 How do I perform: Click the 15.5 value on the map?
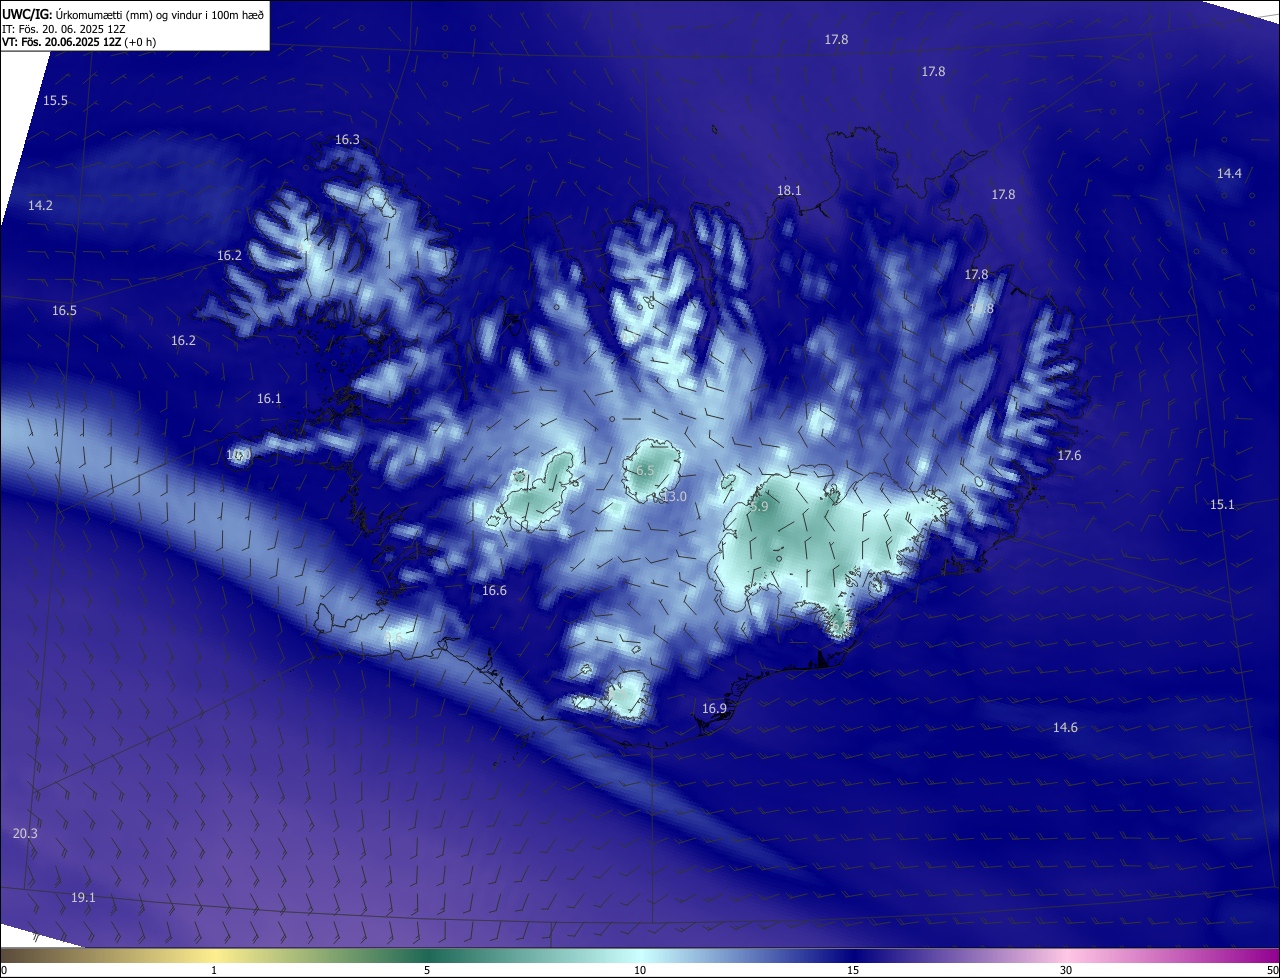pyautogui.click(x=55, y=101)
